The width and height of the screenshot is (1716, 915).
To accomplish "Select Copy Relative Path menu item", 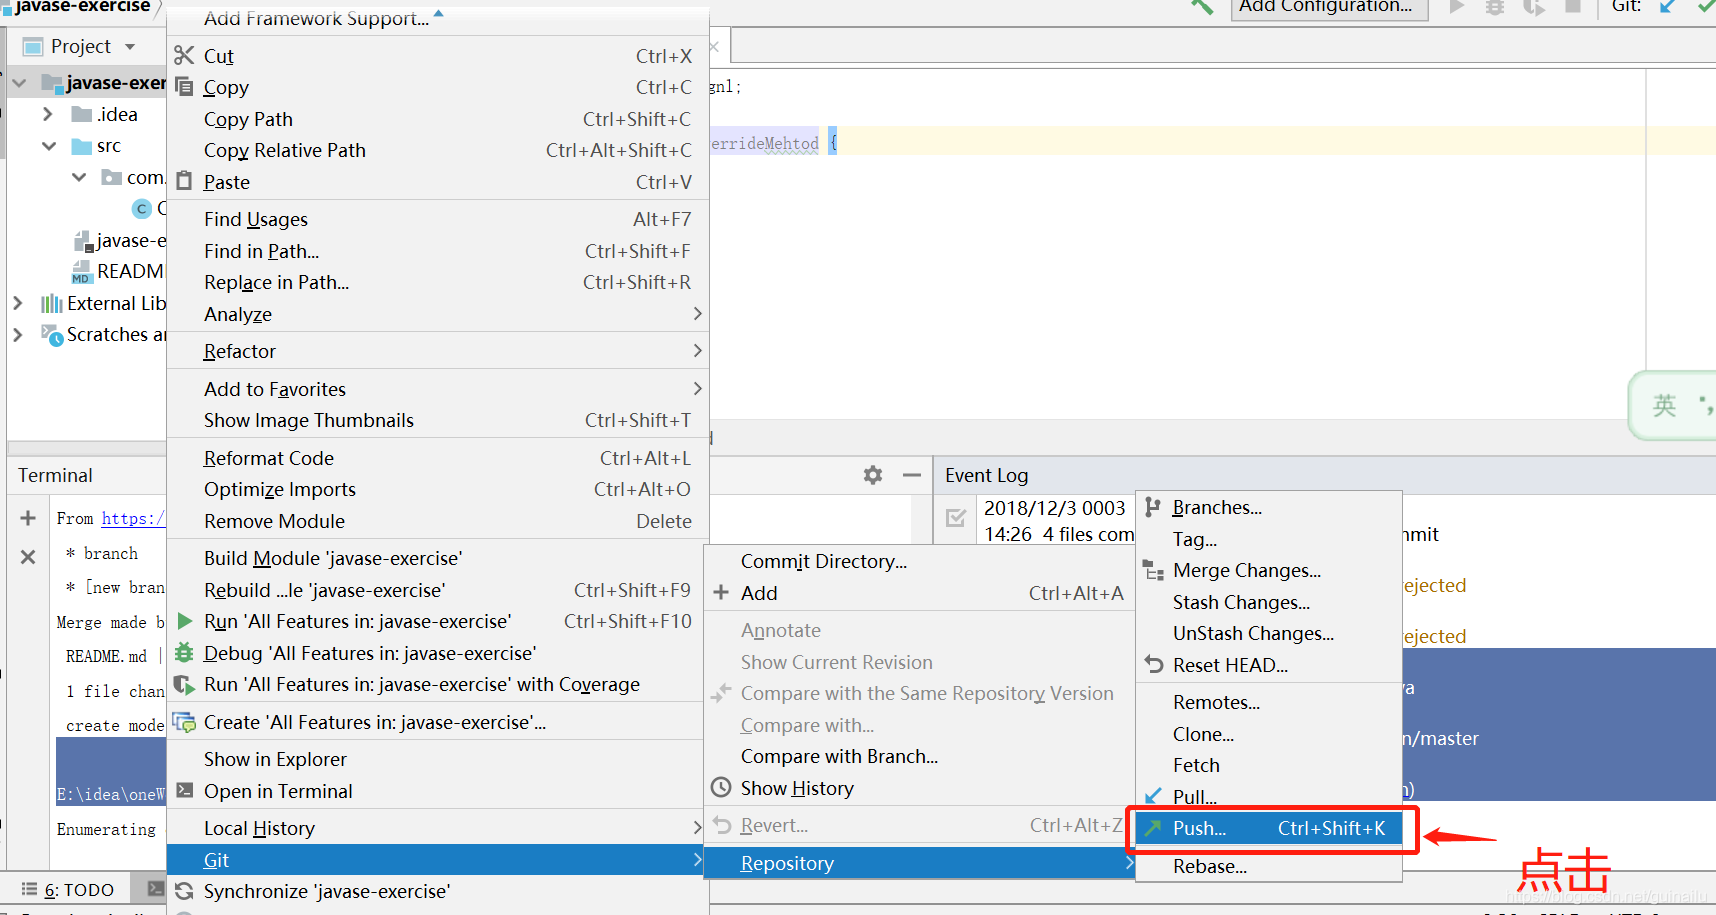I will tap(438, 150).
